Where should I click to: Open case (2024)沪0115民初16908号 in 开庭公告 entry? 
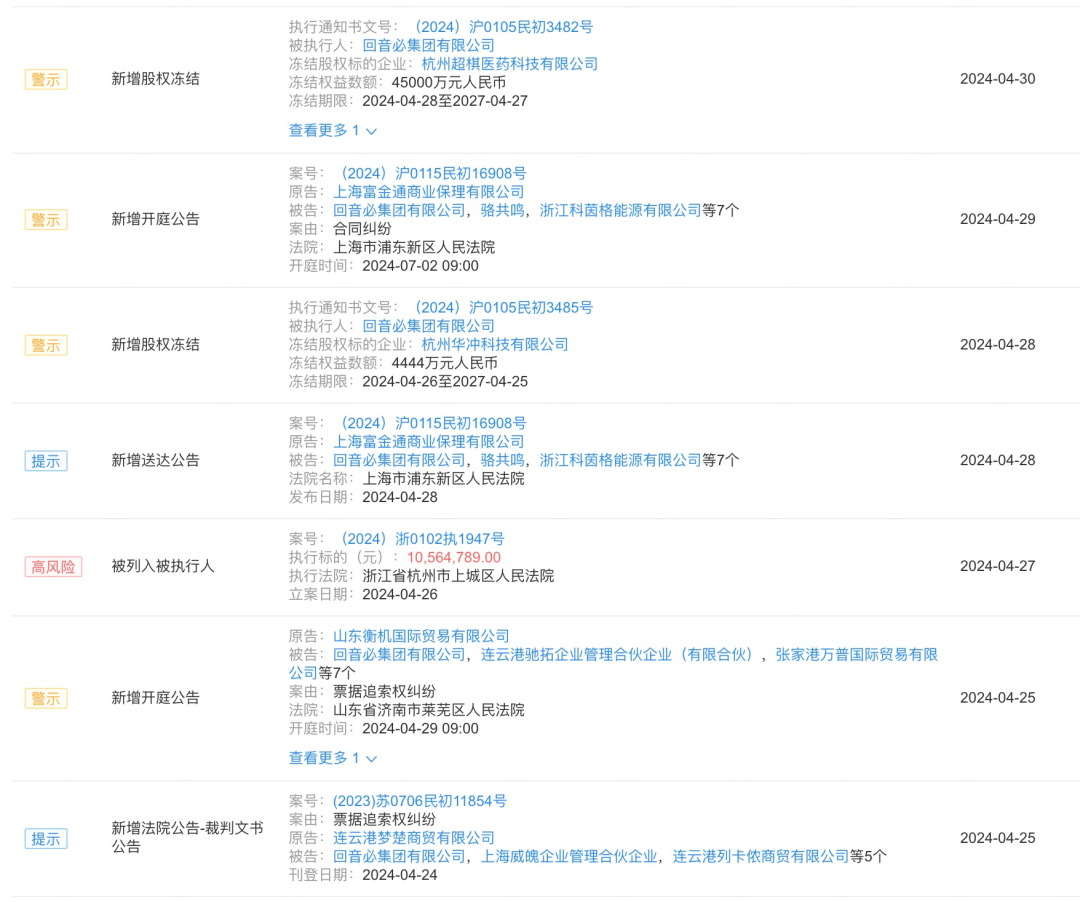(x=432, y=174)
